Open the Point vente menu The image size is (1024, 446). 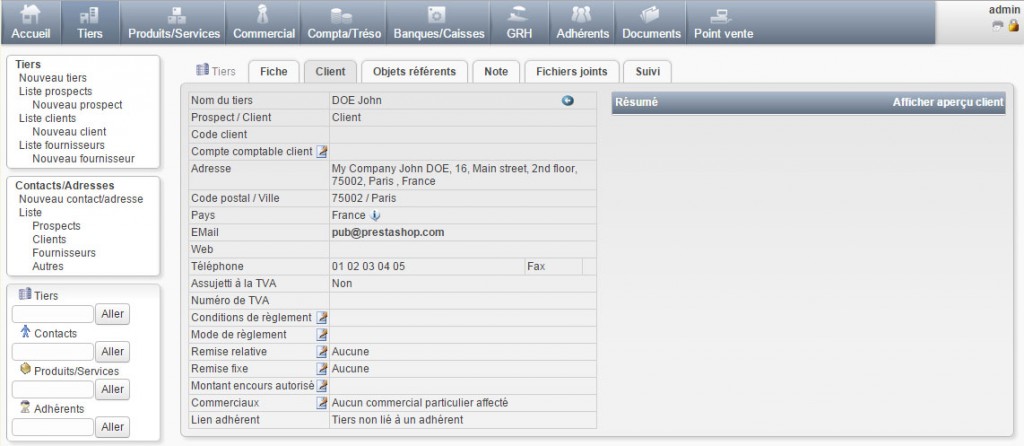tap(723, 23)
